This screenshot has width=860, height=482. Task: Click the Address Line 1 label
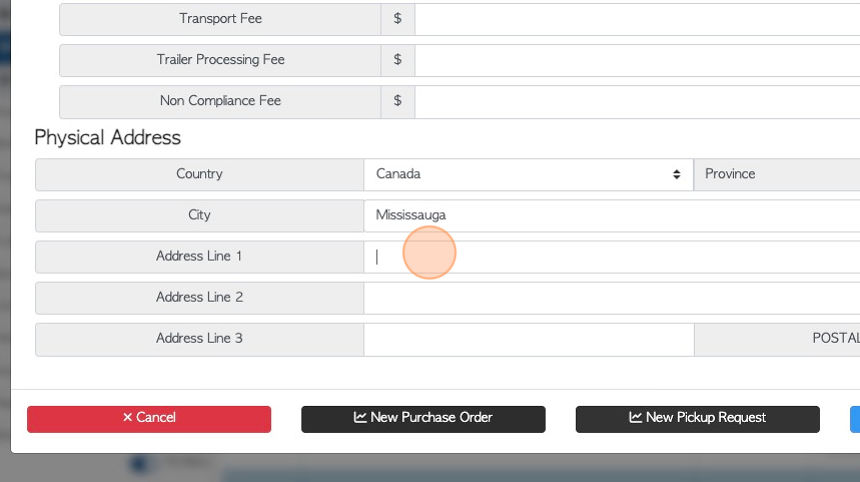[x=199, y=256]
